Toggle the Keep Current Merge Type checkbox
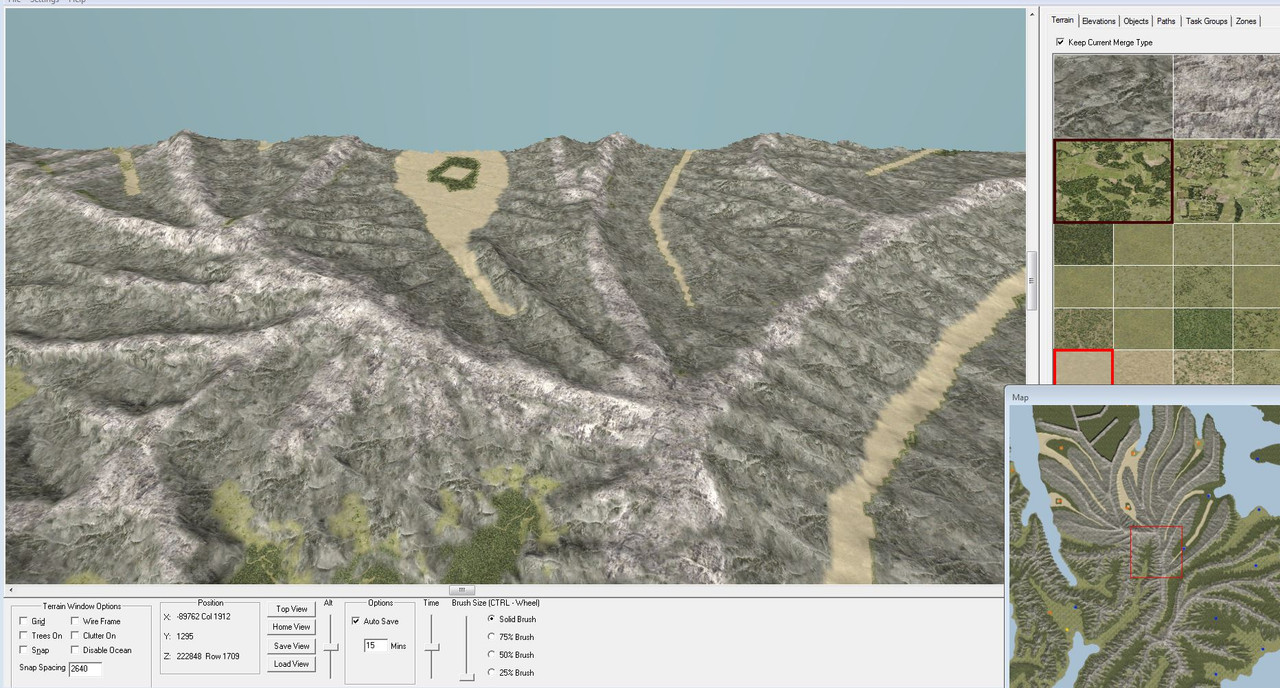The height and width of the screenshot is (688, 1280). pos(1060,42)
